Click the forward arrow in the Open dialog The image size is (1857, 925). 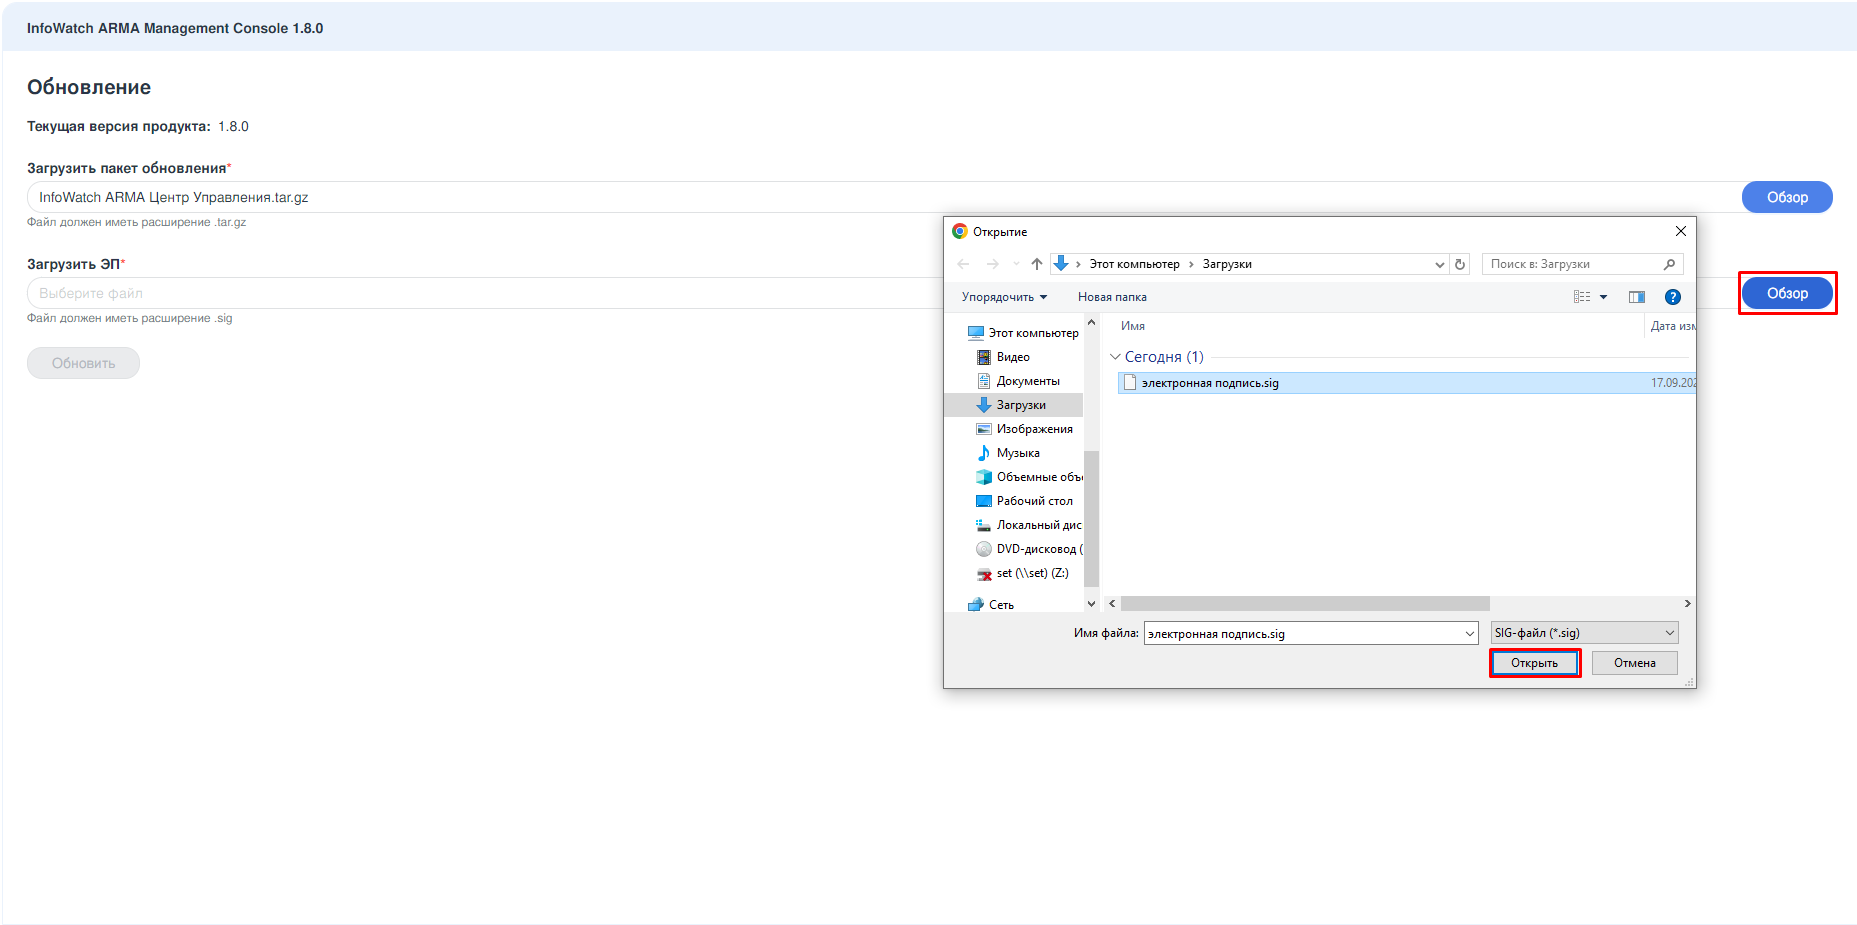(x=992, y=264)
